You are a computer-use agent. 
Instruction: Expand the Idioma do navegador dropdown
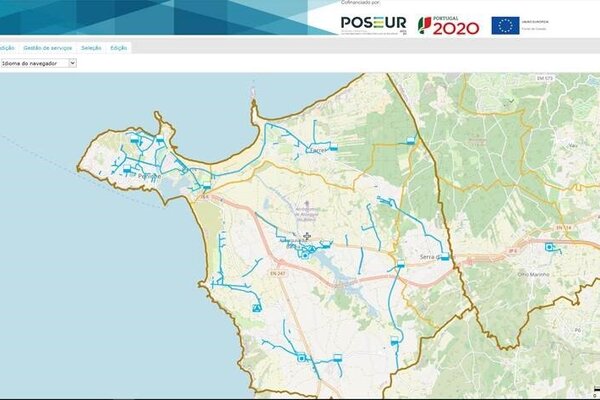38,62
